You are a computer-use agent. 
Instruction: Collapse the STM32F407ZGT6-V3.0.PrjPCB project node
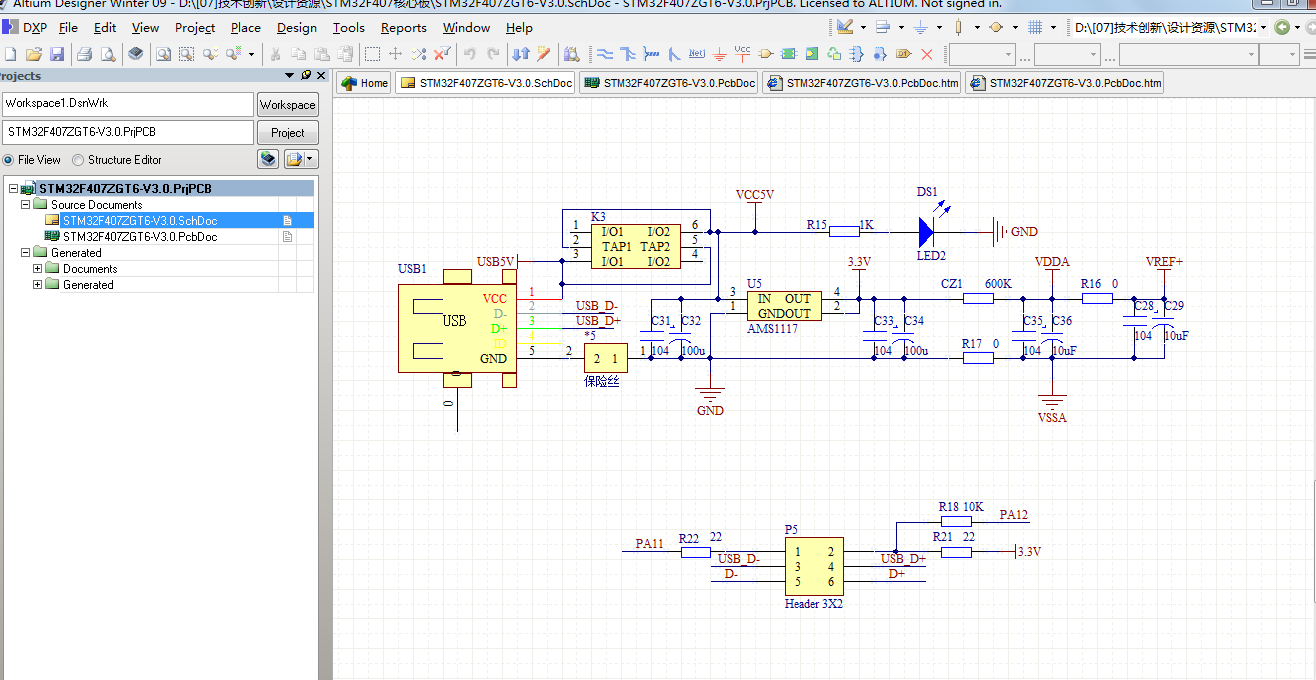click(x=13, y=189)
